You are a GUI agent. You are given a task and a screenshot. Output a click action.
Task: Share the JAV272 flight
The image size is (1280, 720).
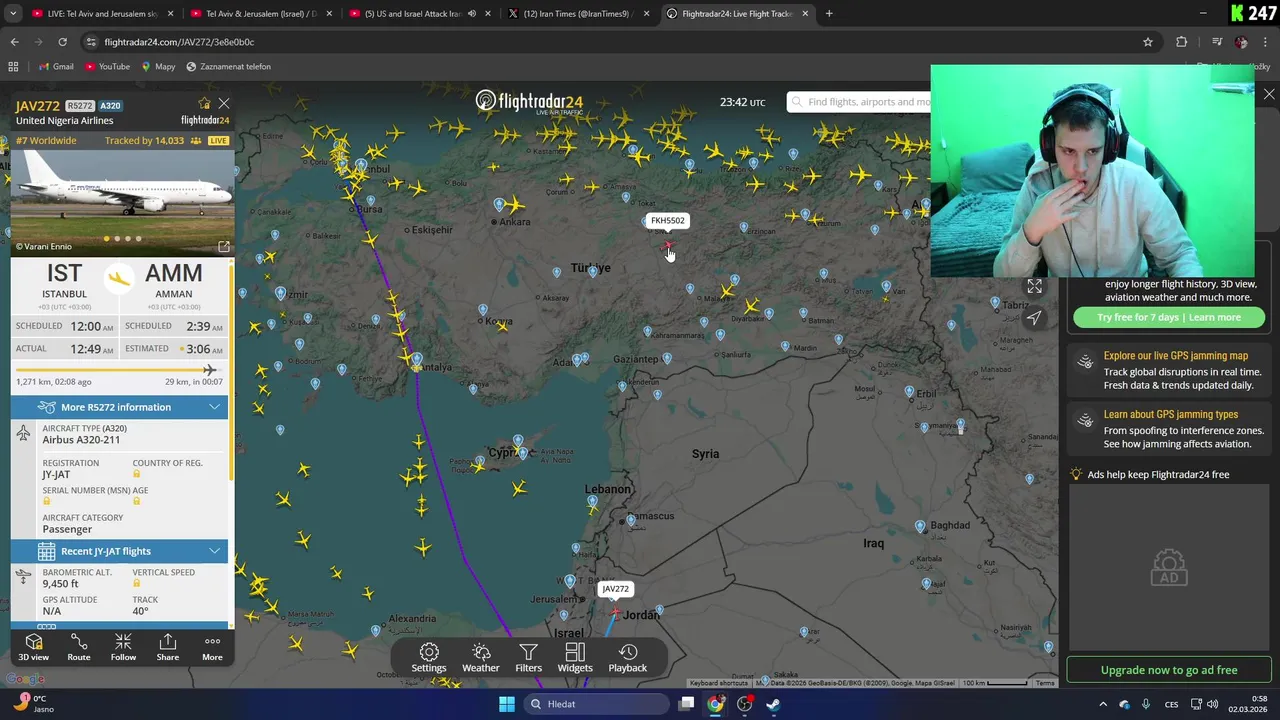(x=167, y=647)
